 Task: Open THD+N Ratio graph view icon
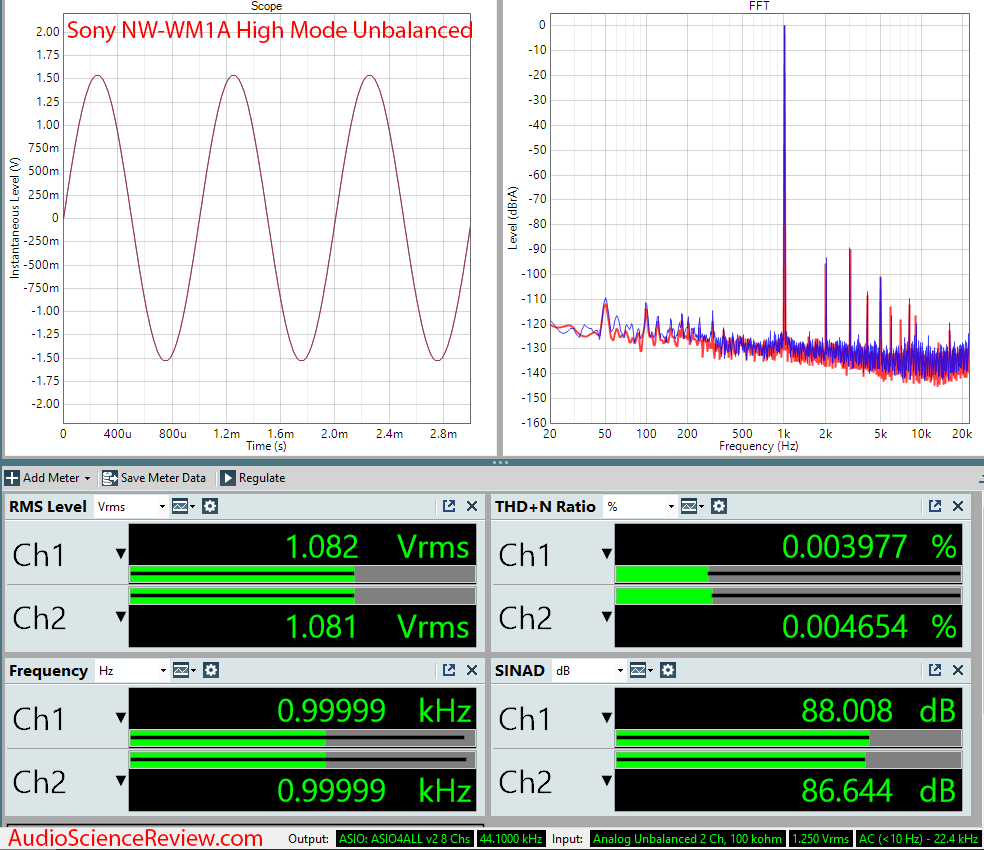[x=692, y=506]
